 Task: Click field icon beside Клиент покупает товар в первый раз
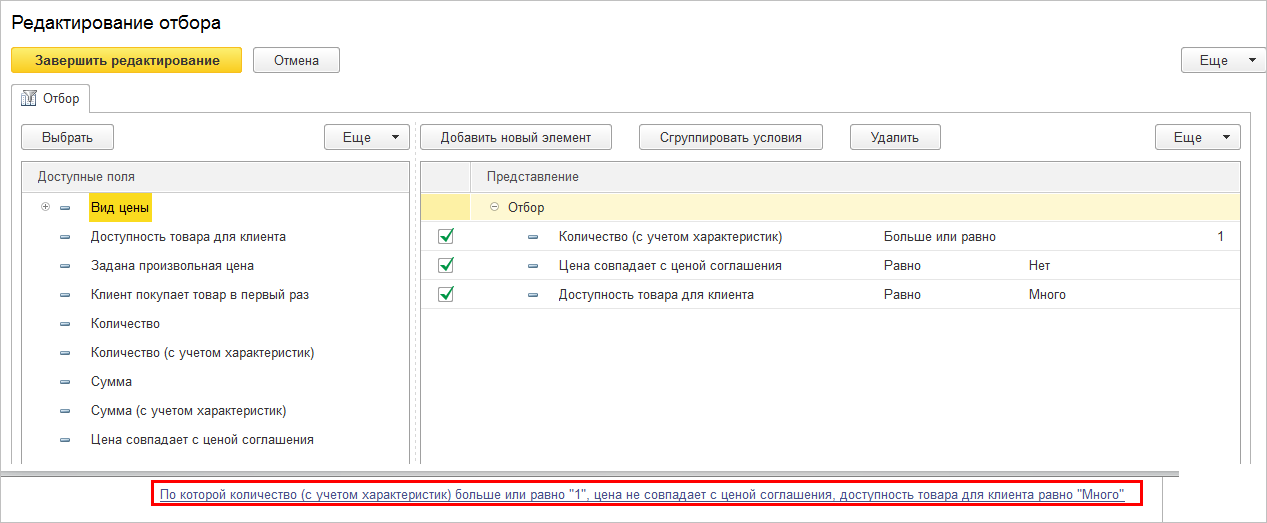[x=66, y=295]
